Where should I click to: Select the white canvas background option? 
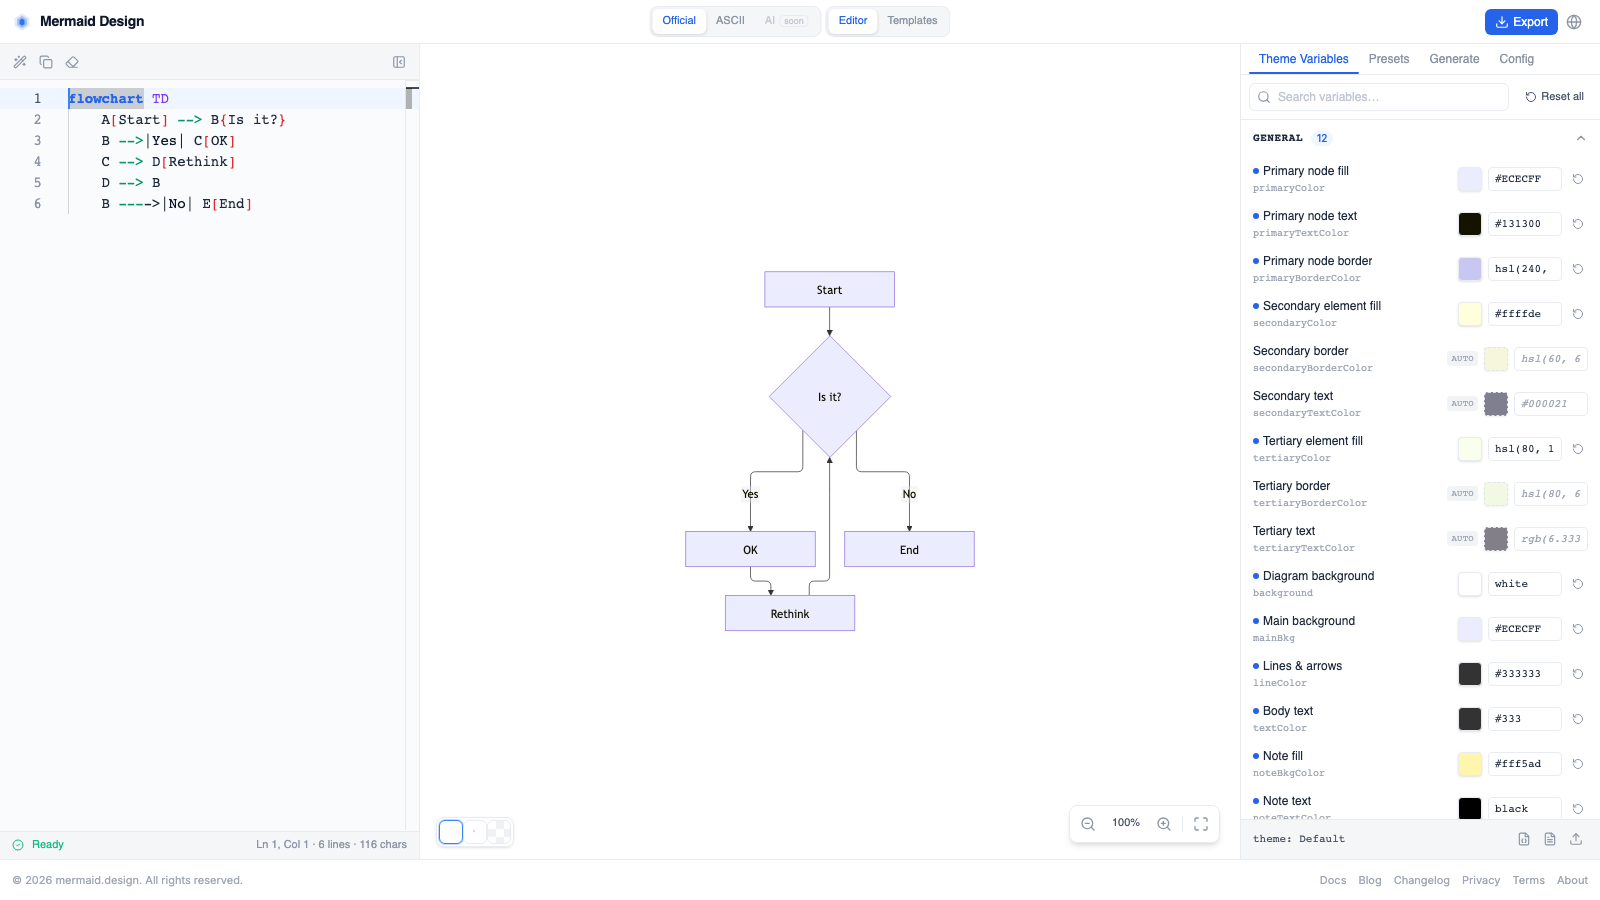[451, 832]
